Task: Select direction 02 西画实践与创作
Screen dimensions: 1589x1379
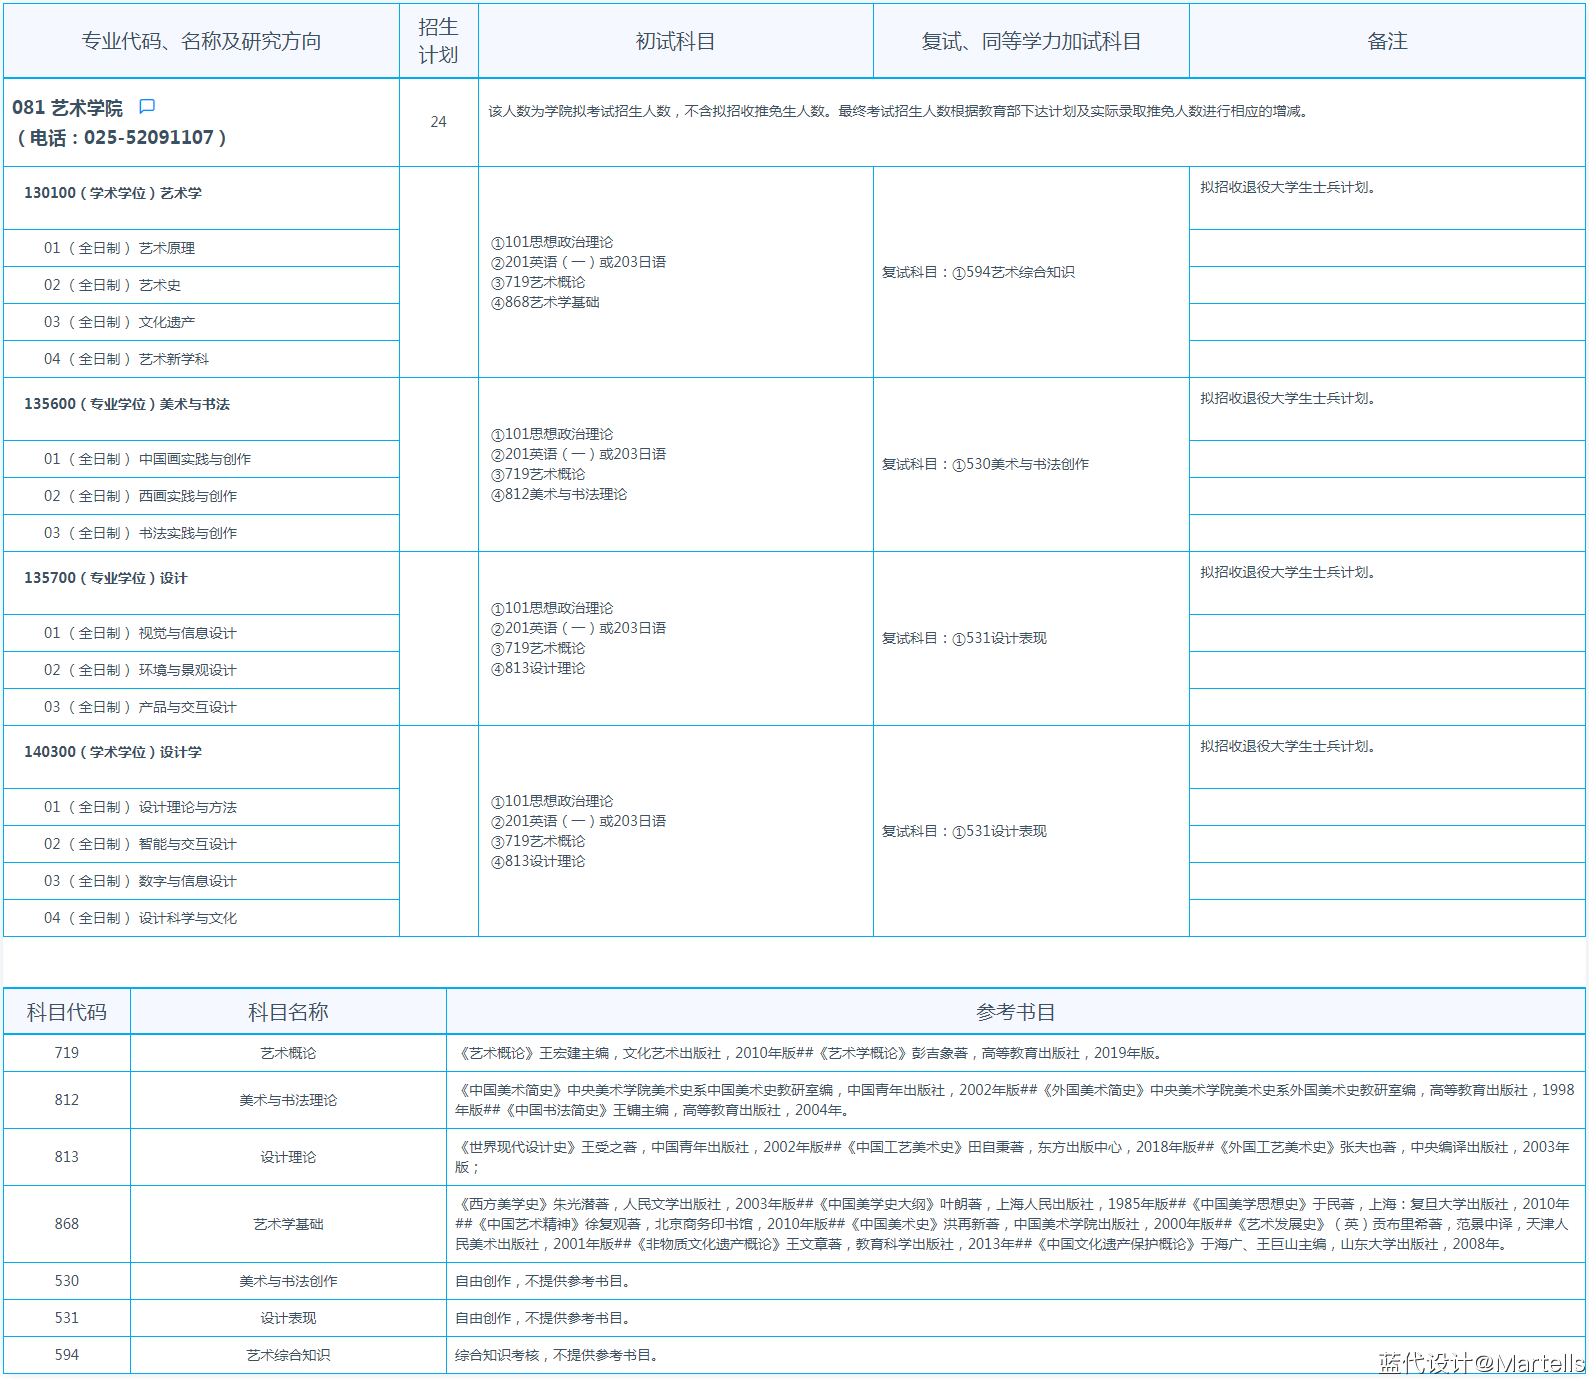Action: [x=140, y=496]
